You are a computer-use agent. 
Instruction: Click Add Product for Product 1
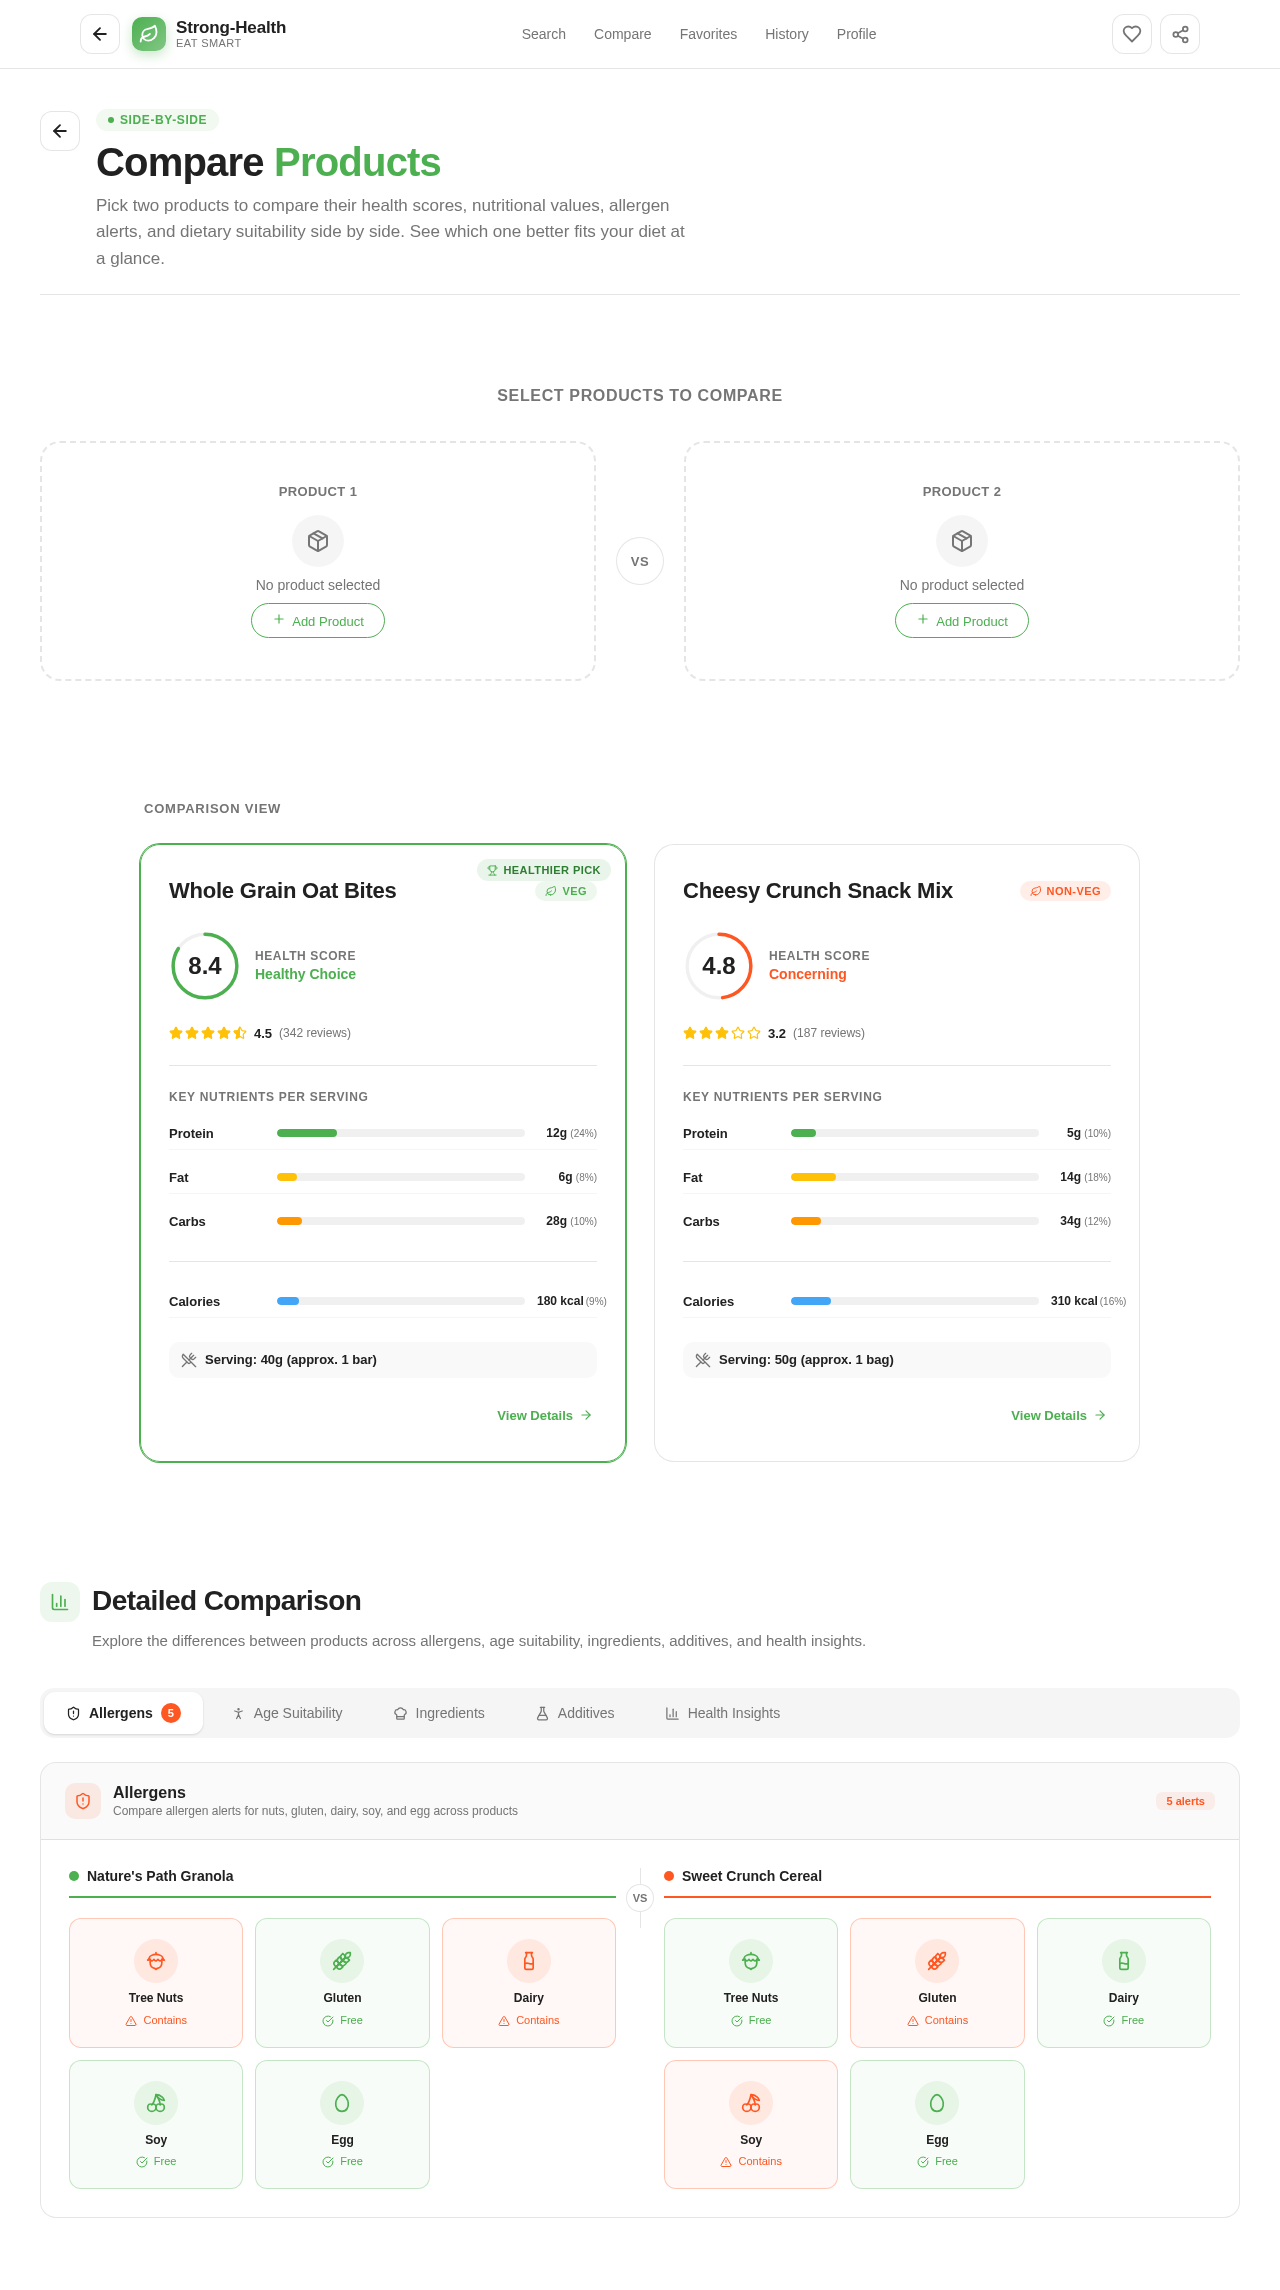[x=318, y=621]
